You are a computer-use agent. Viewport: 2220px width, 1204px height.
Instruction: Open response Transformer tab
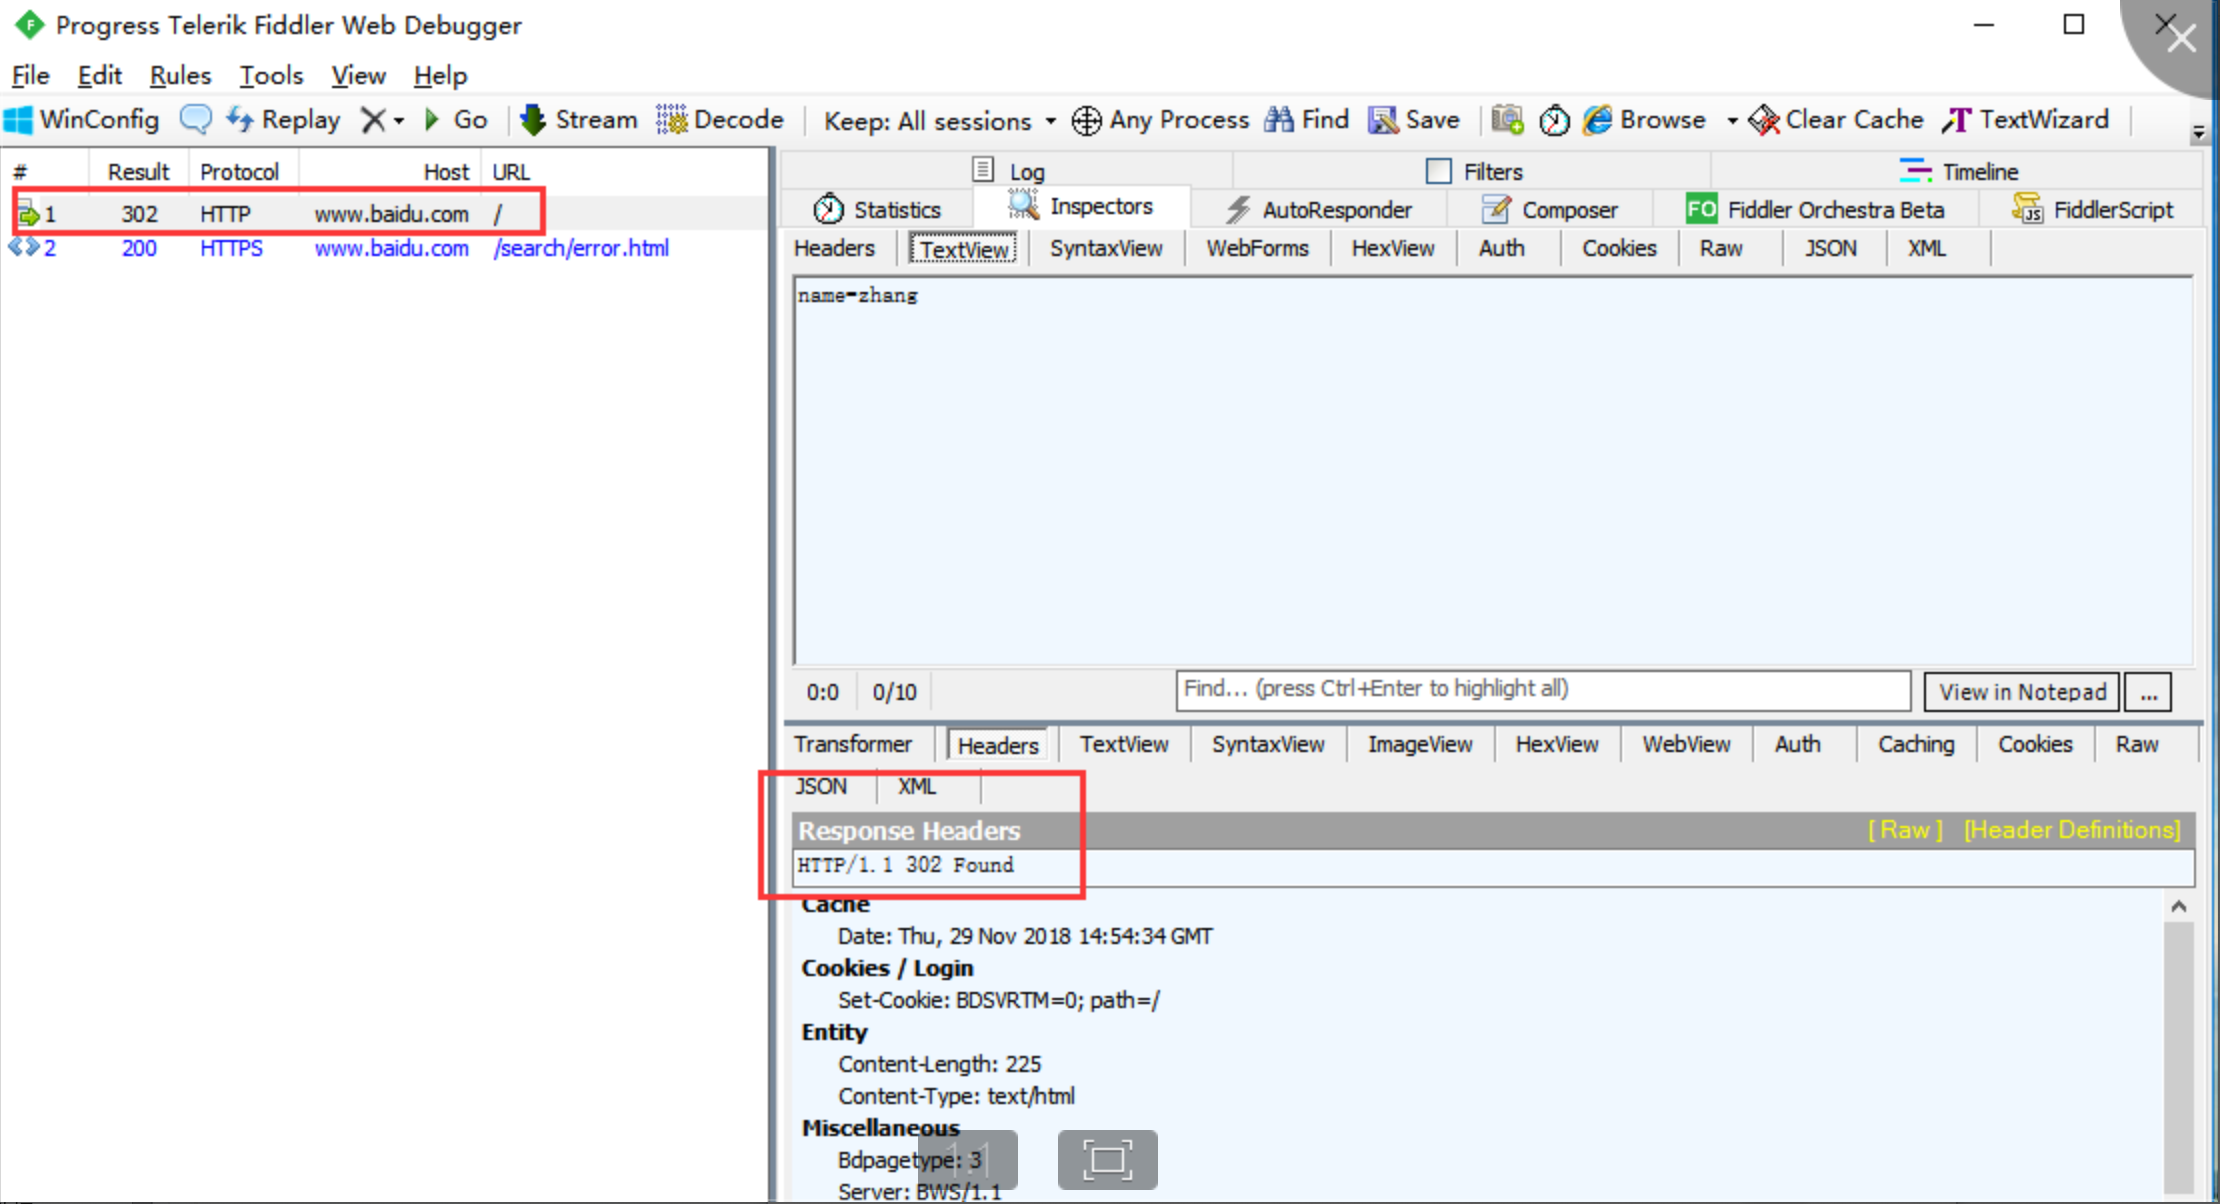point(853,744)
